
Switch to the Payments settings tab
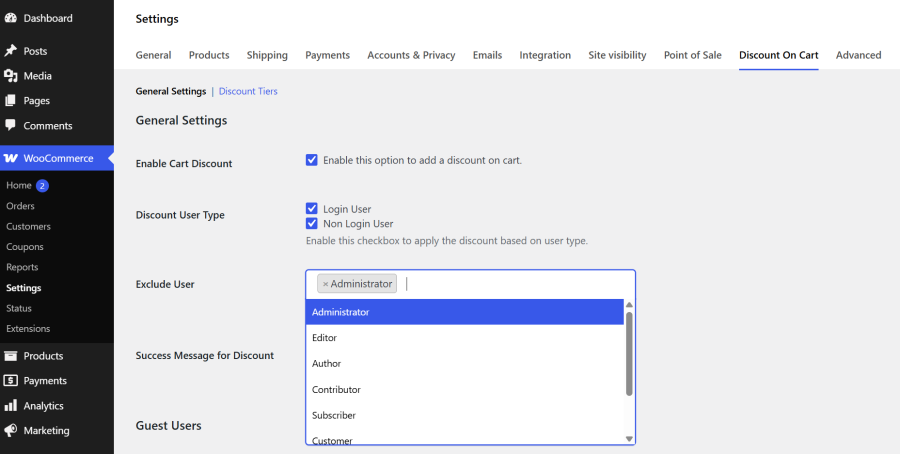click(327, 55)
